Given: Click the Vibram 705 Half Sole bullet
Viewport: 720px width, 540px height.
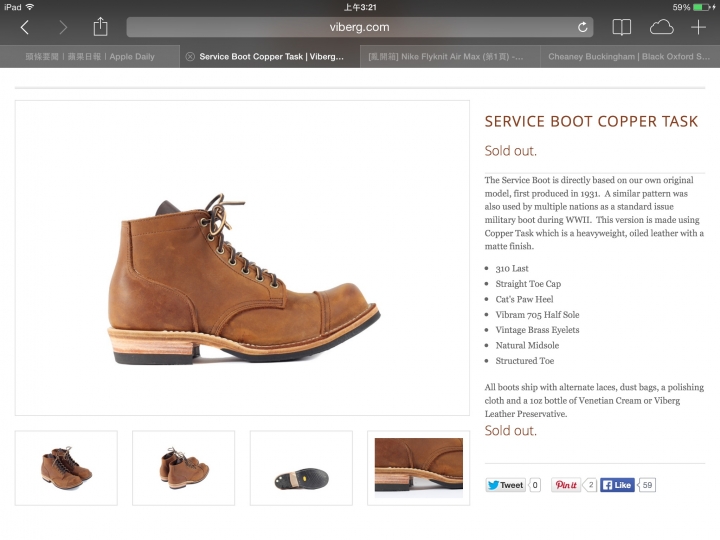Looking at the screenshot, I should pos(537,315).
